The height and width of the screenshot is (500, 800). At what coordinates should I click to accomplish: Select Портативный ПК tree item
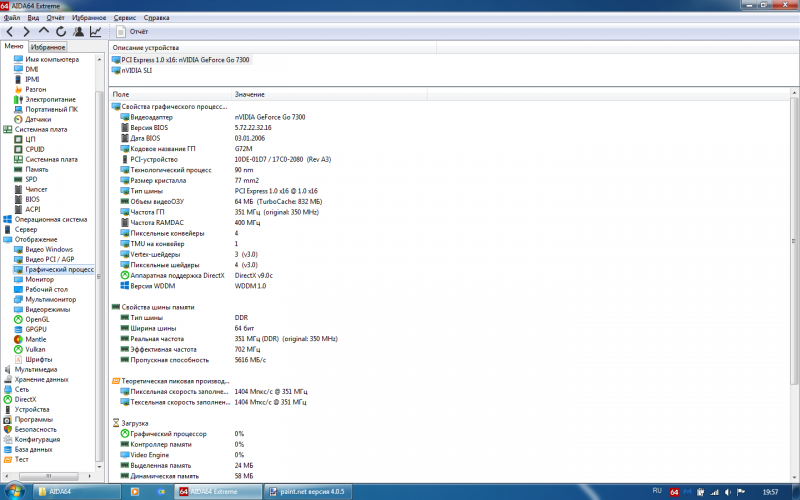[52, 109]
